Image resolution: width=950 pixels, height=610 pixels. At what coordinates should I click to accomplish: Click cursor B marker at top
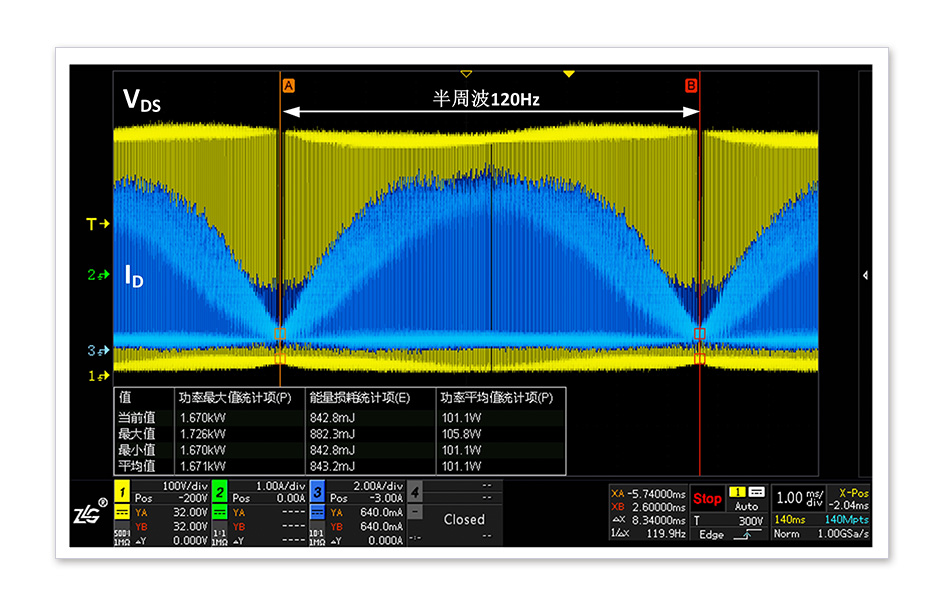tap(691, 86)
